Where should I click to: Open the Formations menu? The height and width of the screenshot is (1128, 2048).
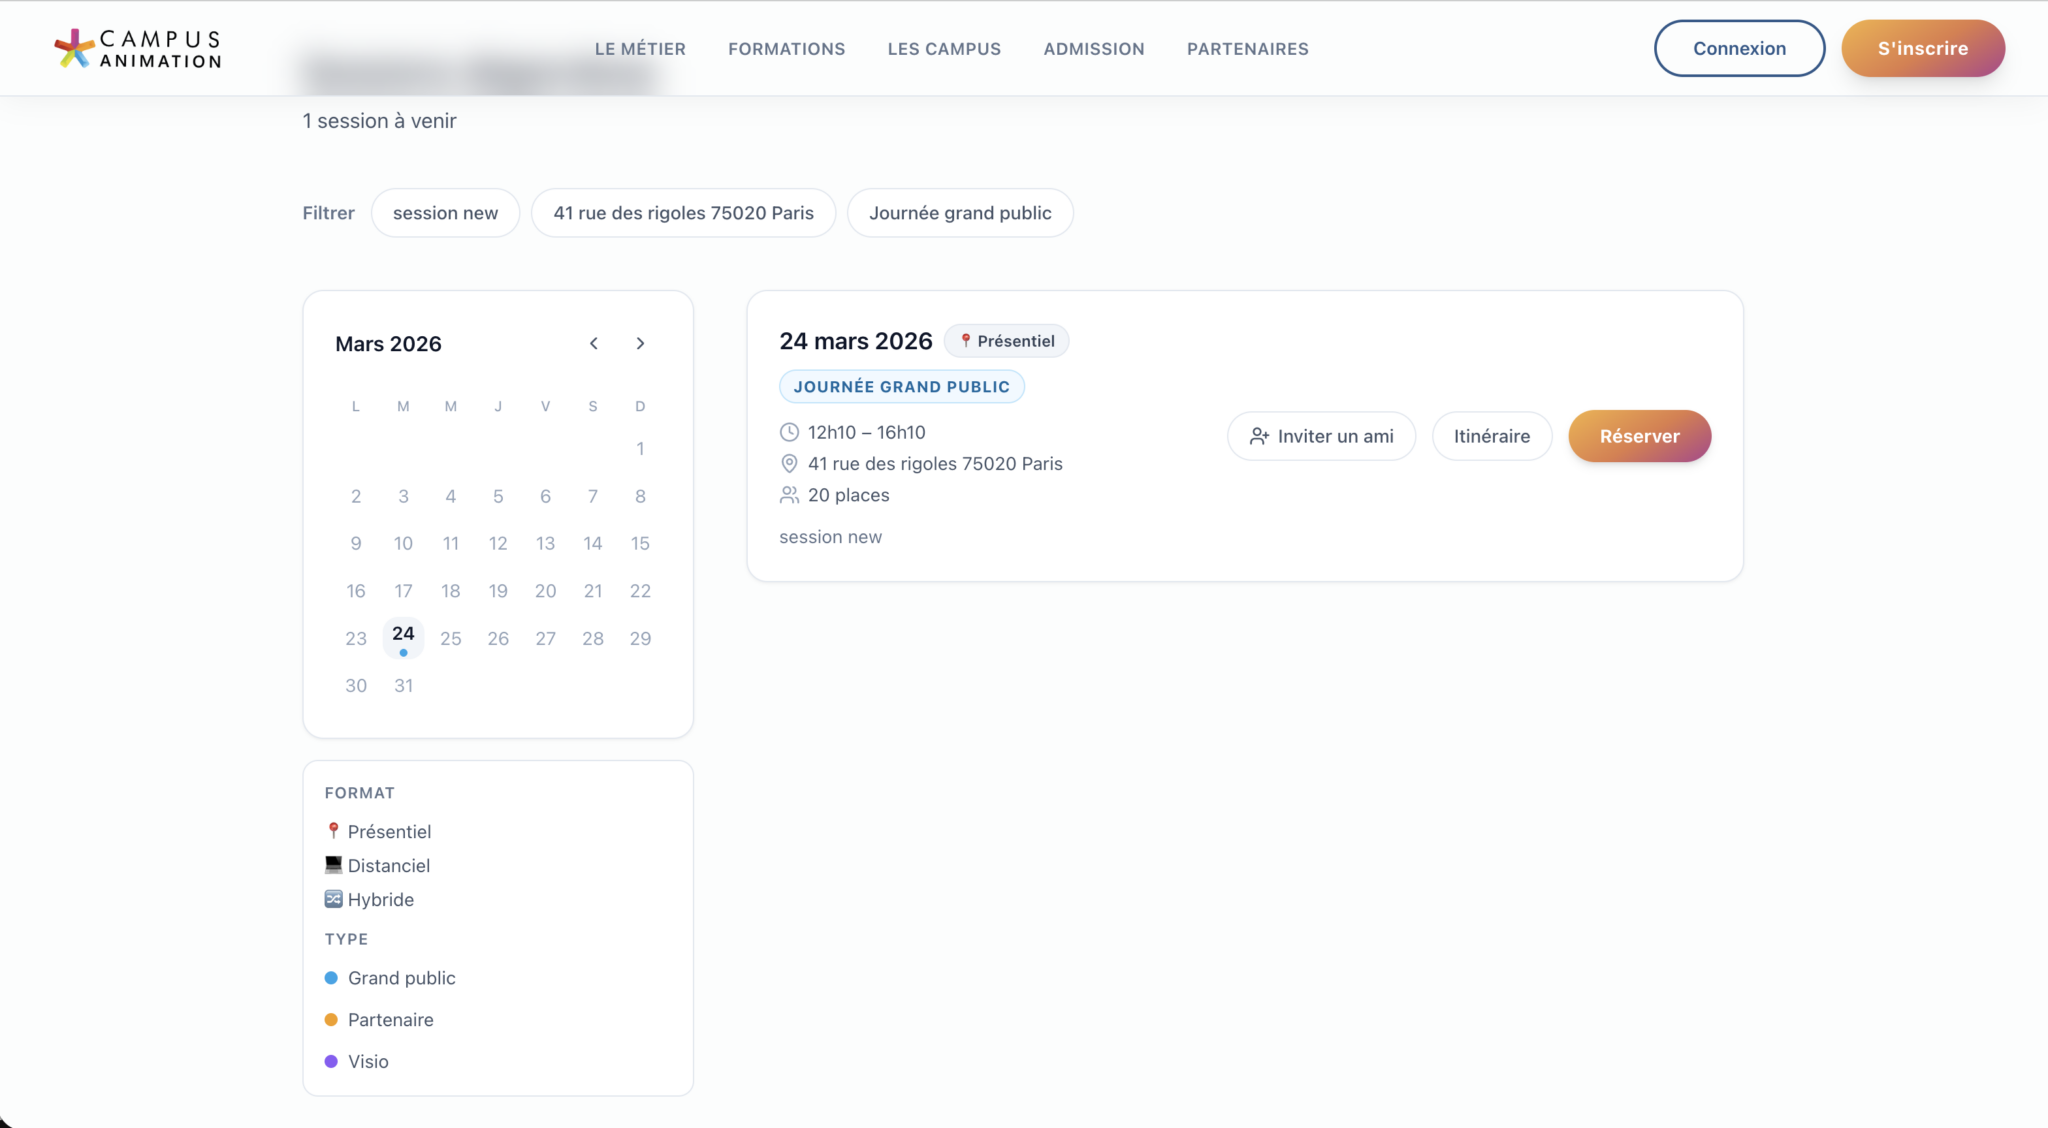786,49
